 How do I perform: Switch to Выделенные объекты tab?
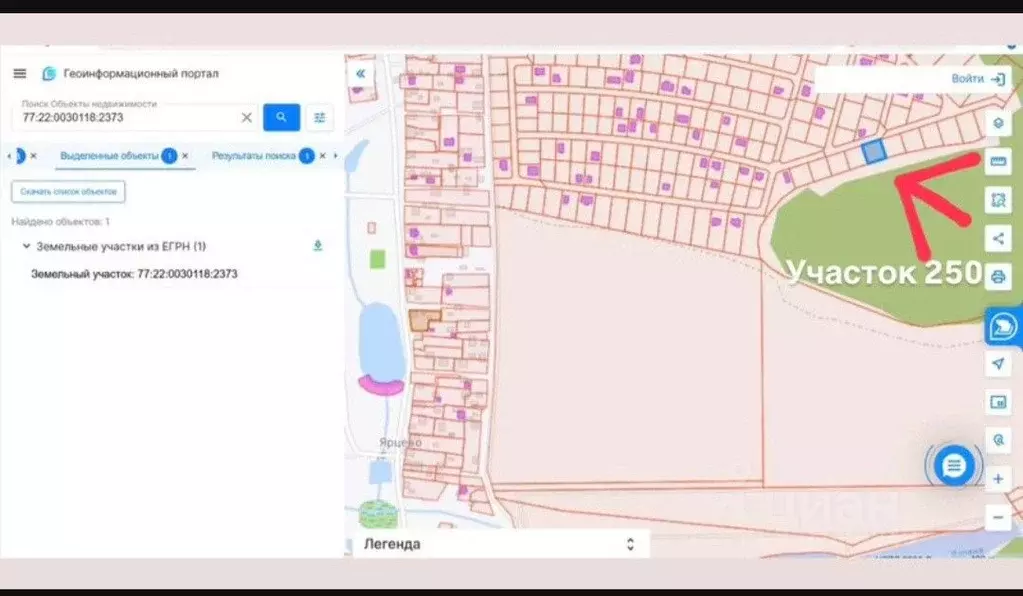pos(109,156)
